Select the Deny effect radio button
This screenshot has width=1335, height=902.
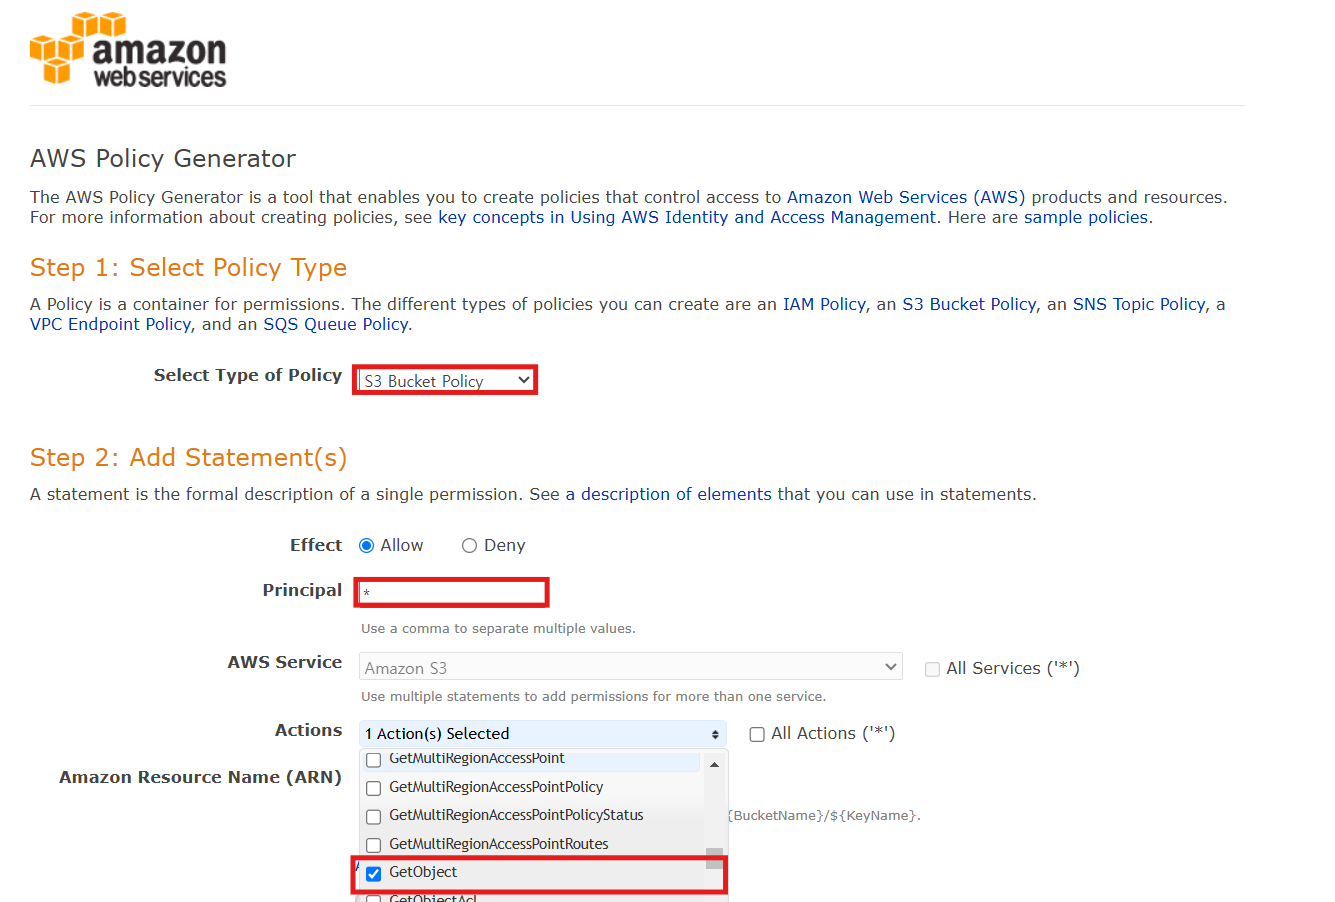click(x=469, y=545)
